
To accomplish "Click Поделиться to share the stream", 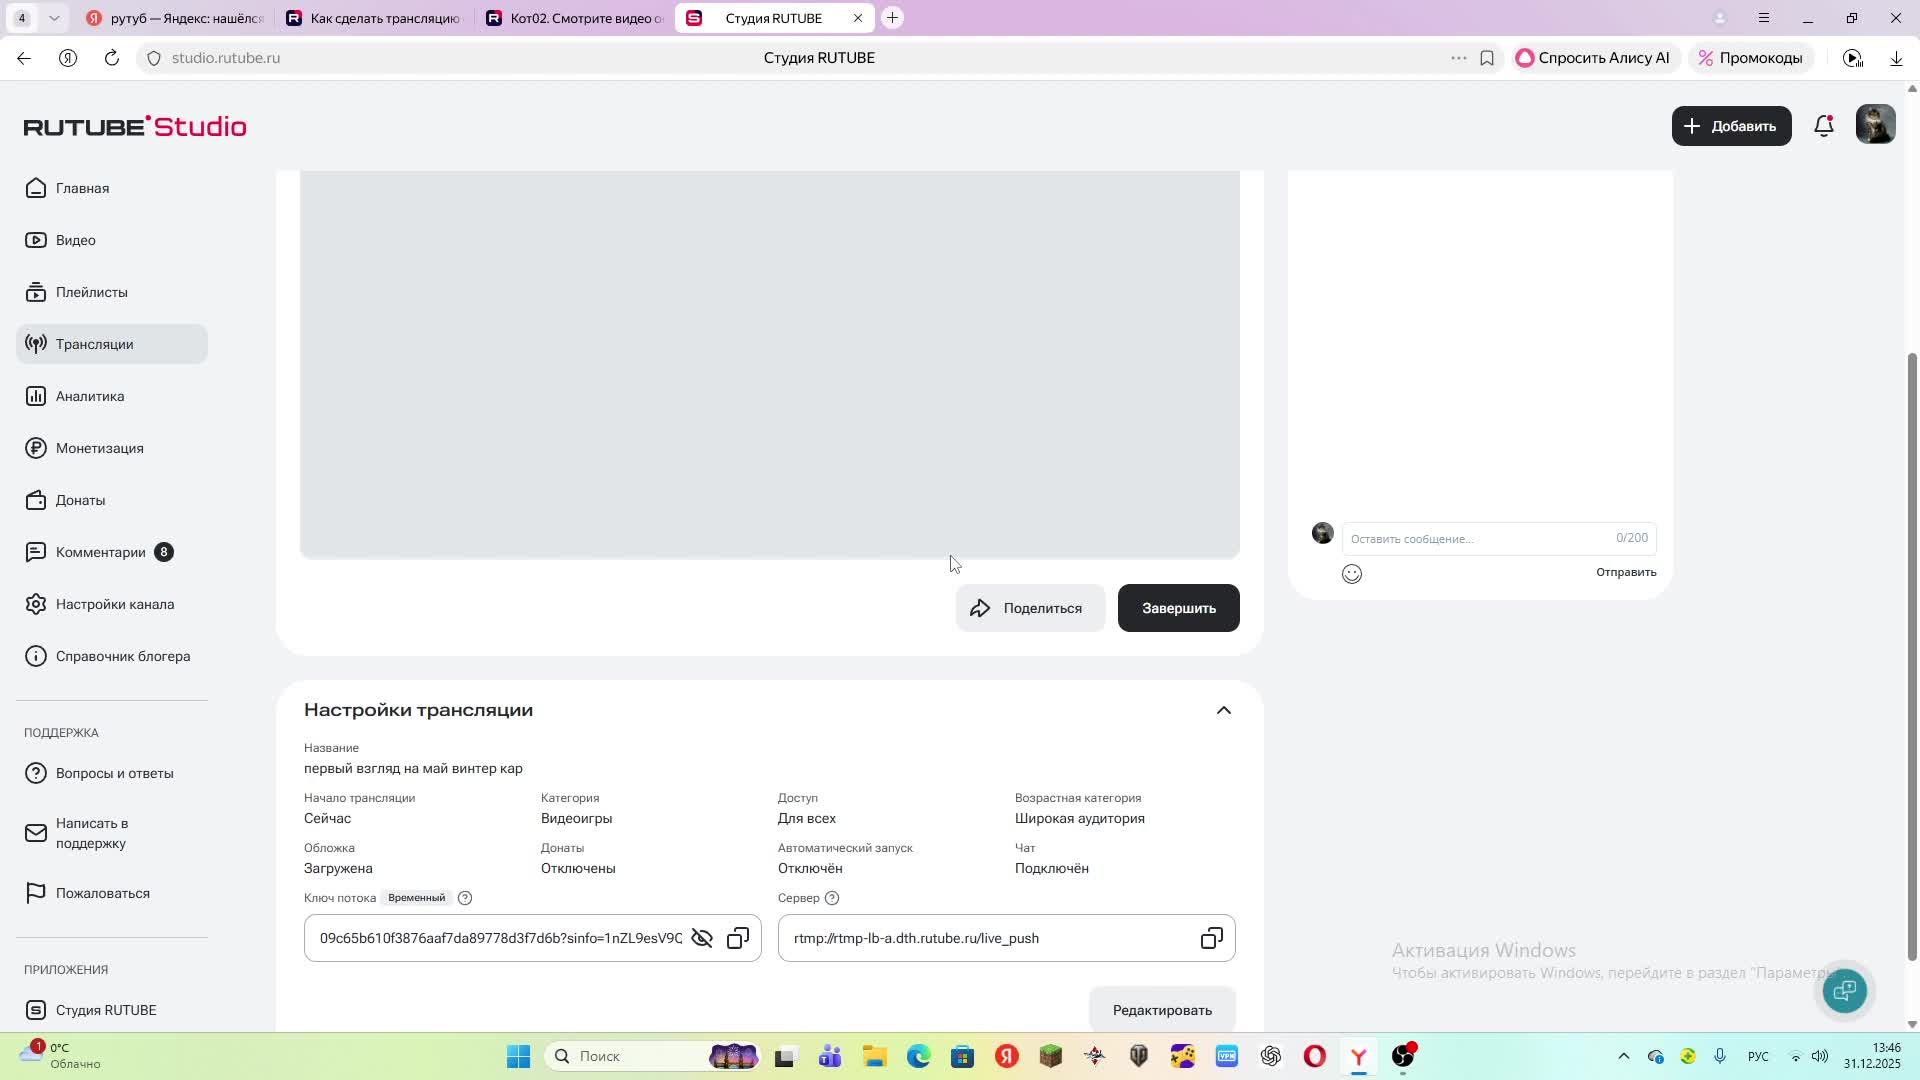I will point(1029,608).
